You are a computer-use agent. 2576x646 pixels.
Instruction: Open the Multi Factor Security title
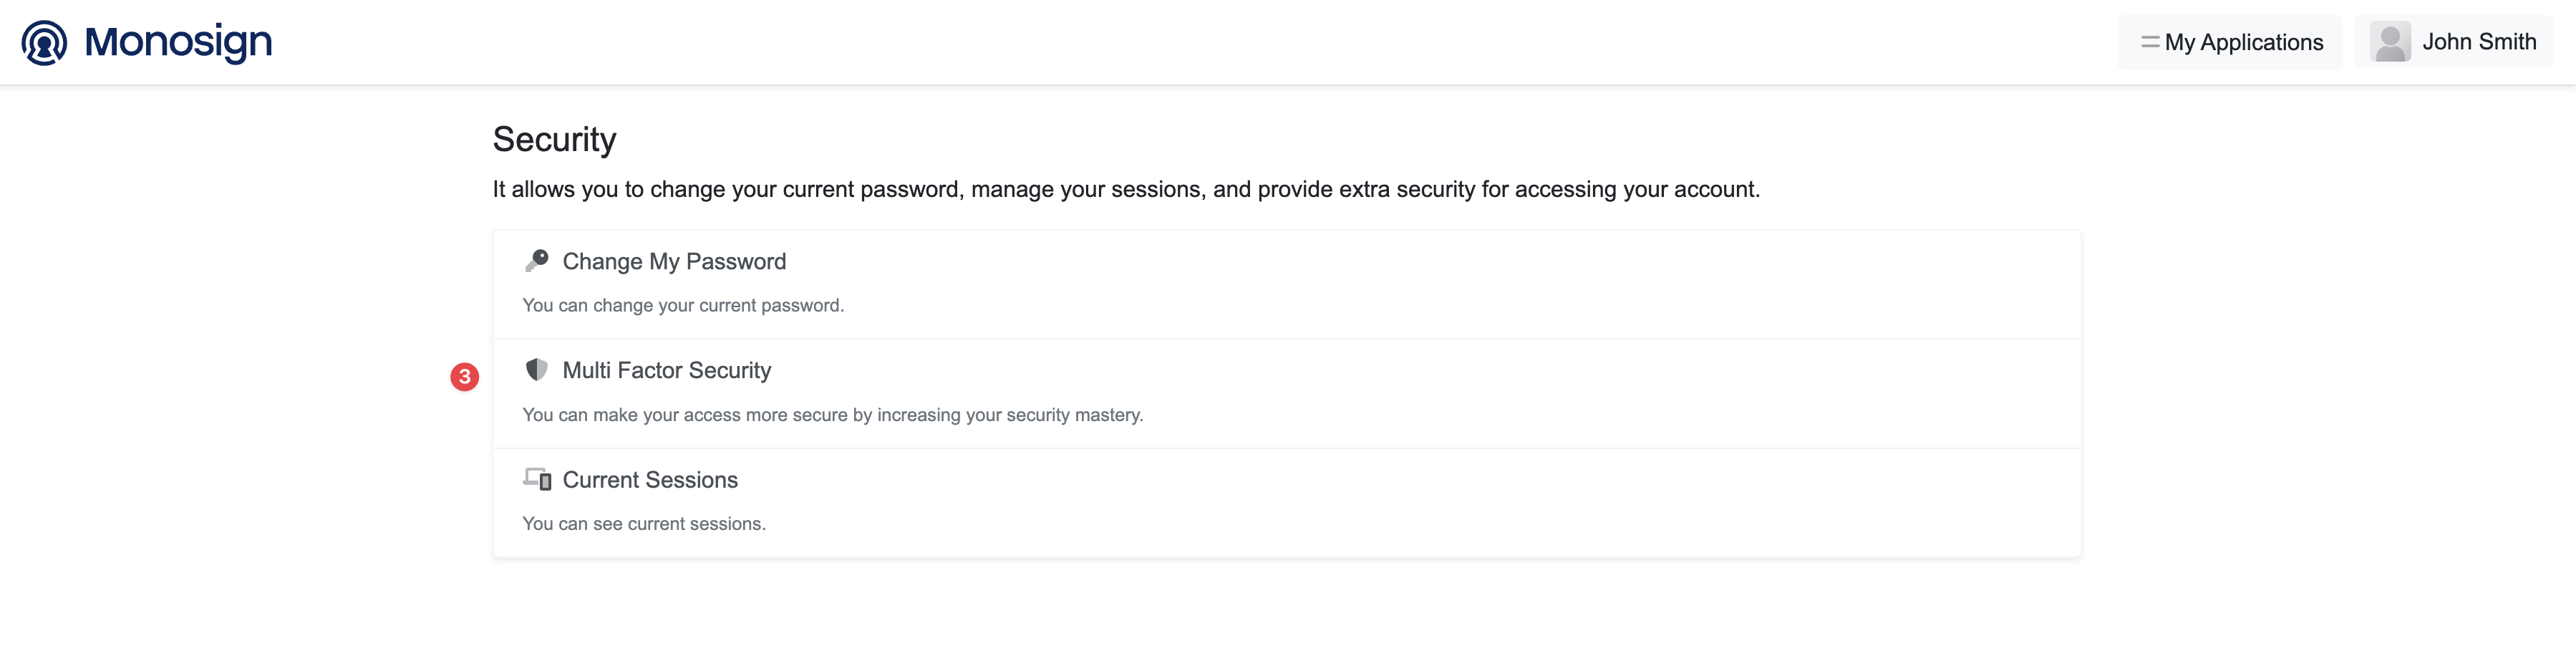point(667,371)
